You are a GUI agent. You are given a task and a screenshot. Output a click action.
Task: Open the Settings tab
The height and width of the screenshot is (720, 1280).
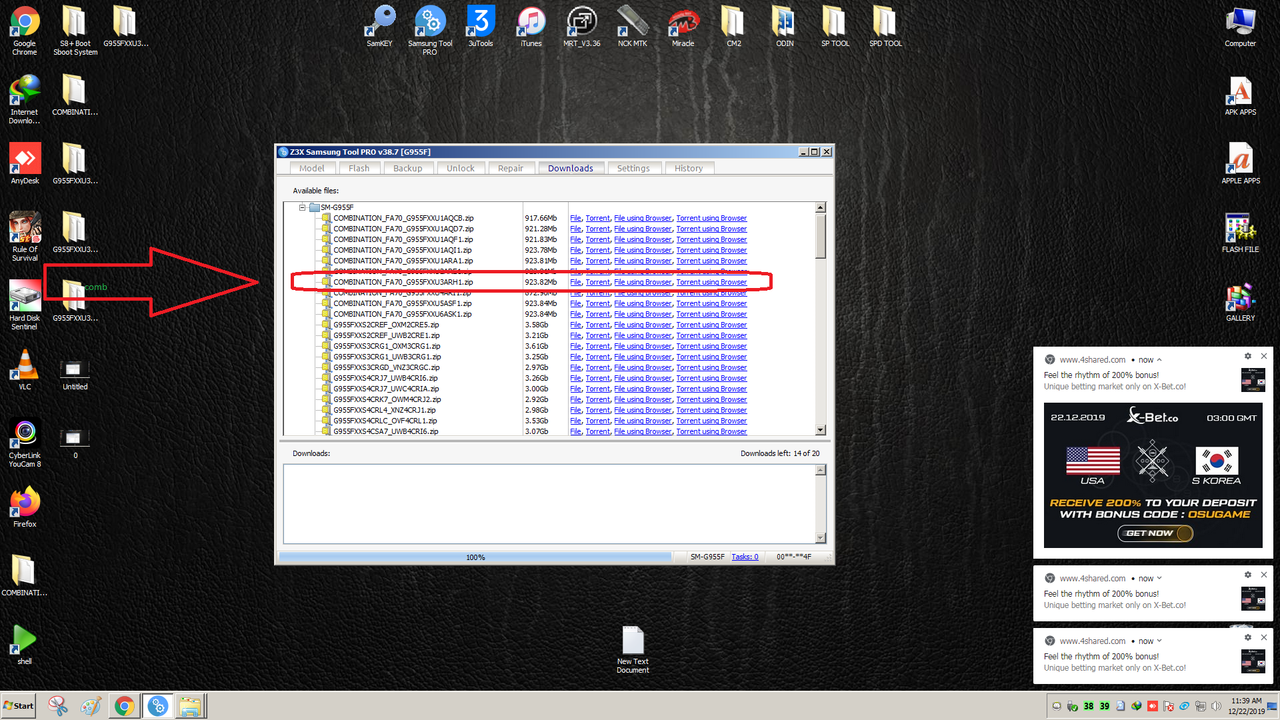[633, 168]
